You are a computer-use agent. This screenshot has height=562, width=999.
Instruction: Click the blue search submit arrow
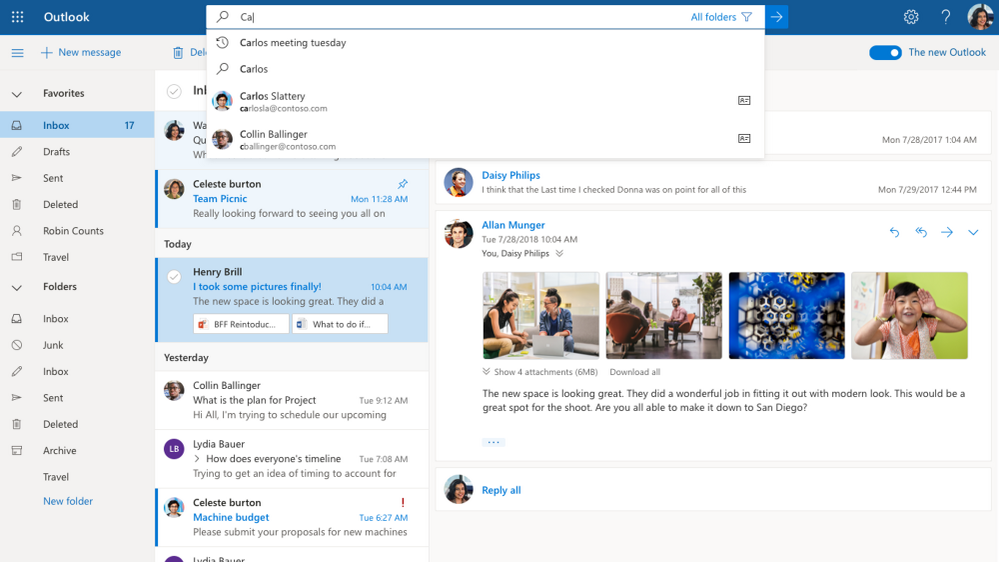point(776,17)
